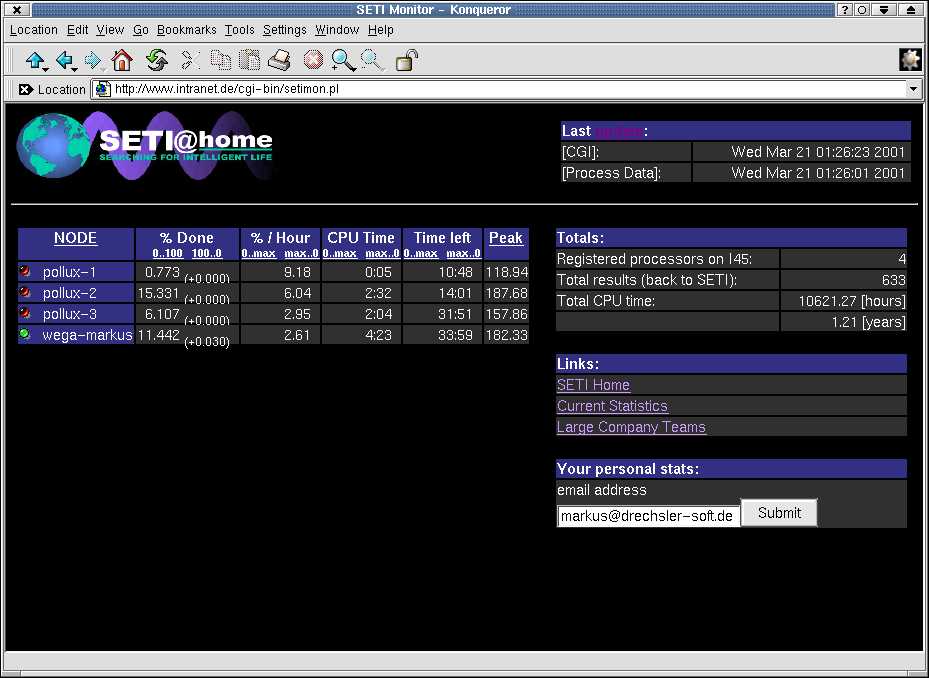Click the Peak value 187.68
929x678 pixels.
507,293
